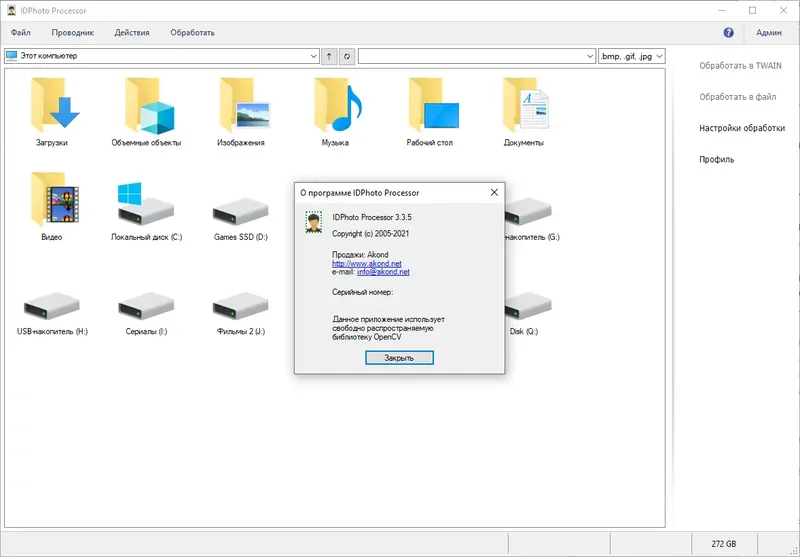The width and height of the screenshot is (800, 557).
Task: Open the Документы folder
Action: point(524,112)
